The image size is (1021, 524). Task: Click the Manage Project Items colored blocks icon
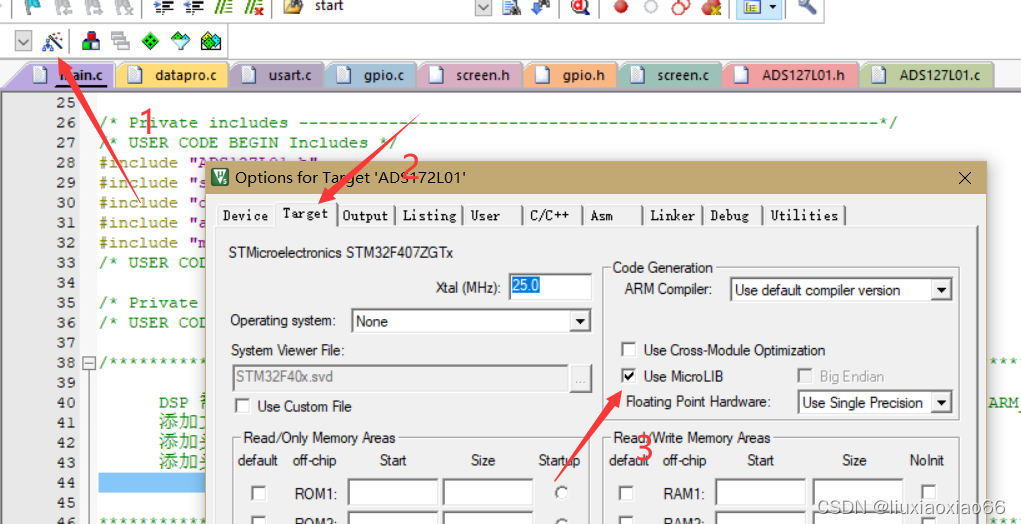(91, 42)
